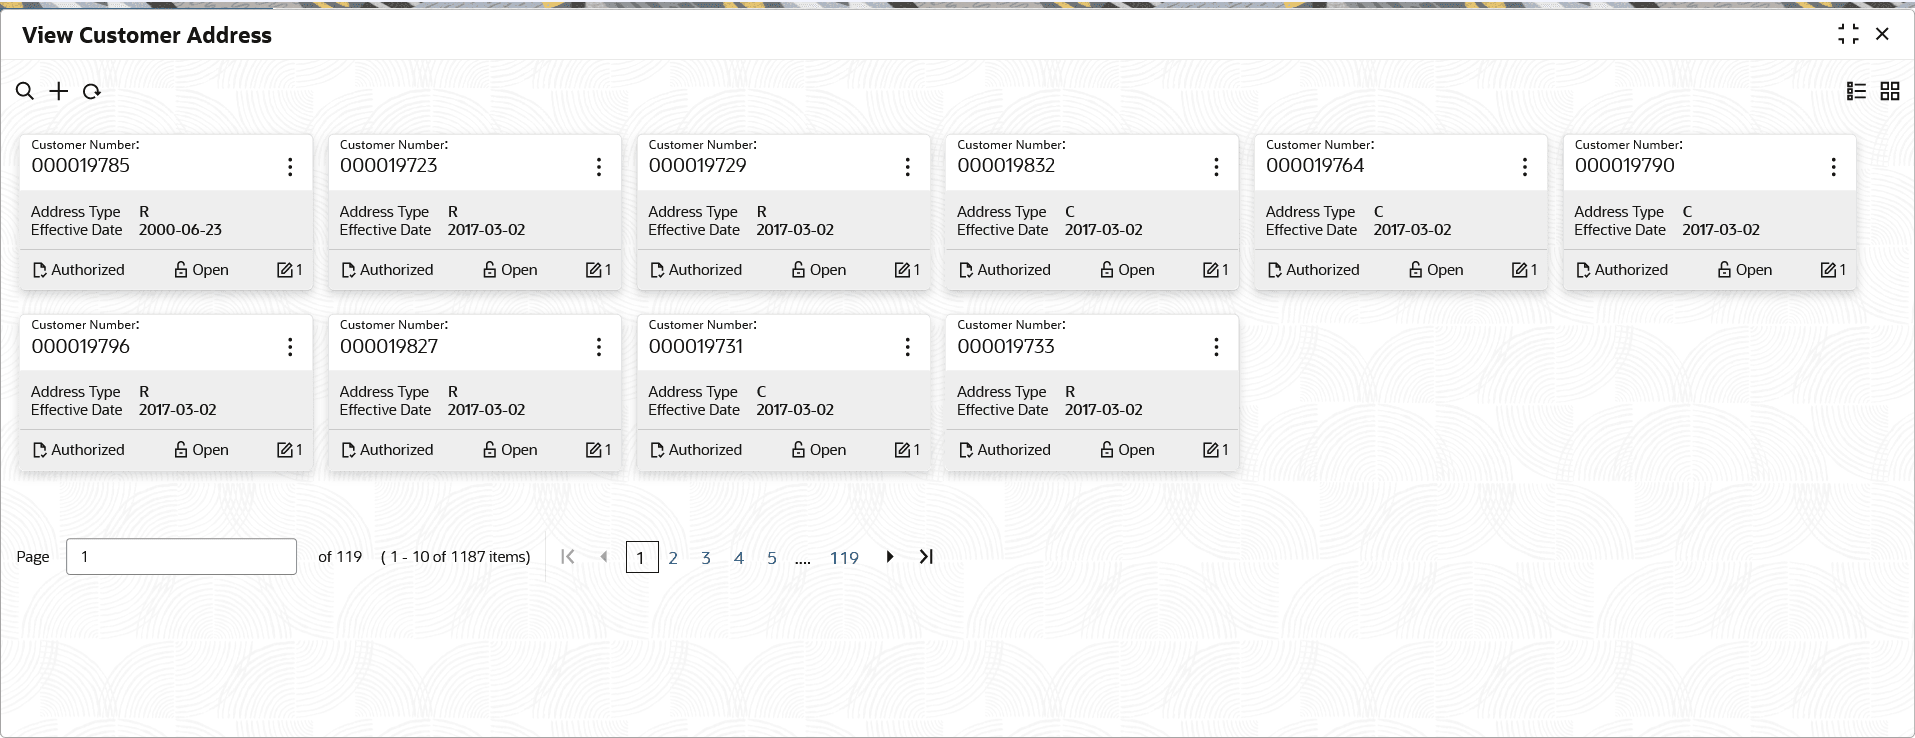
Task: Open kebab menu for customer 000019731
Action: point(907,347)
